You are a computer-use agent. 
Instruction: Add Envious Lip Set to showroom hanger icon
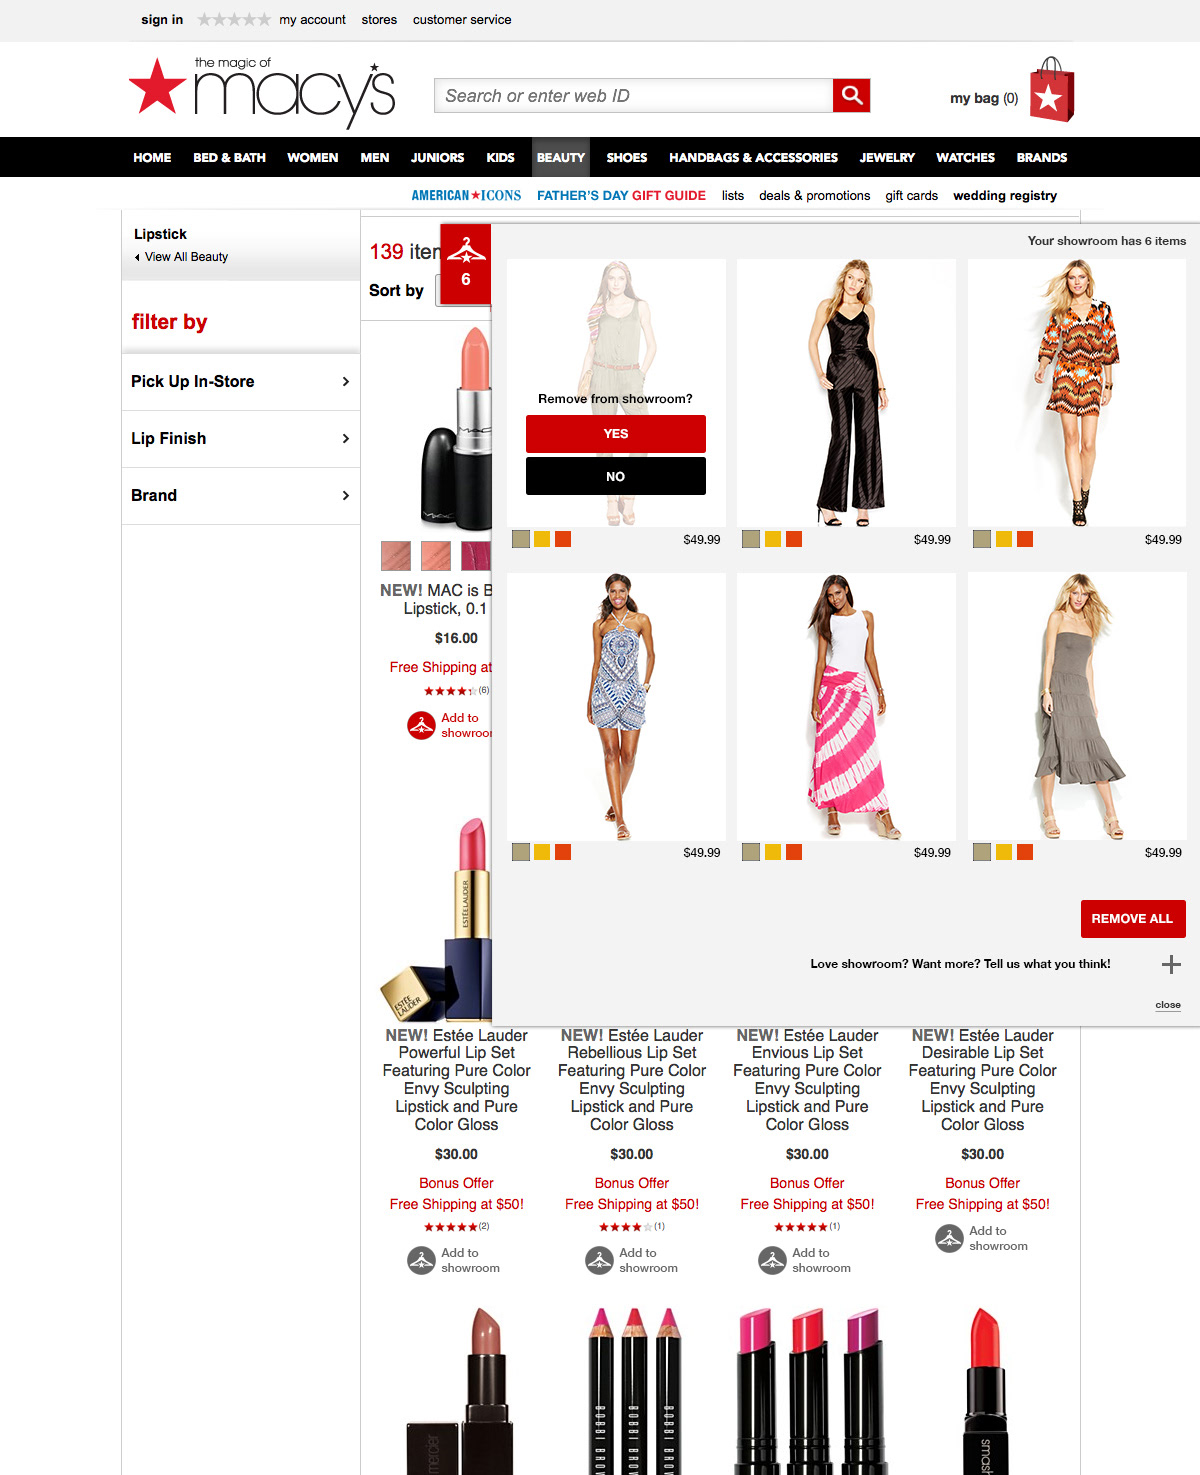click(772, 1260)
